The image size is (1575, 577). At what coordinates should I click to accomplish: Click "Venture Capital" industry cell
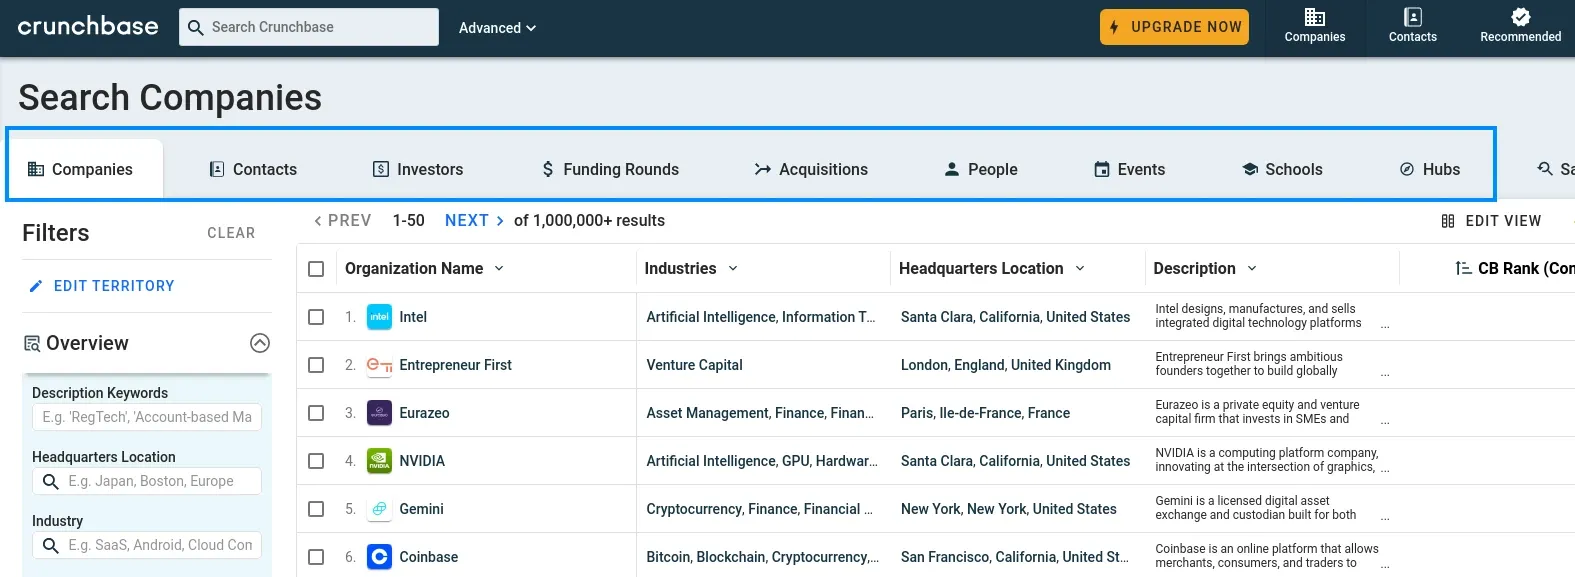[694, 365]
